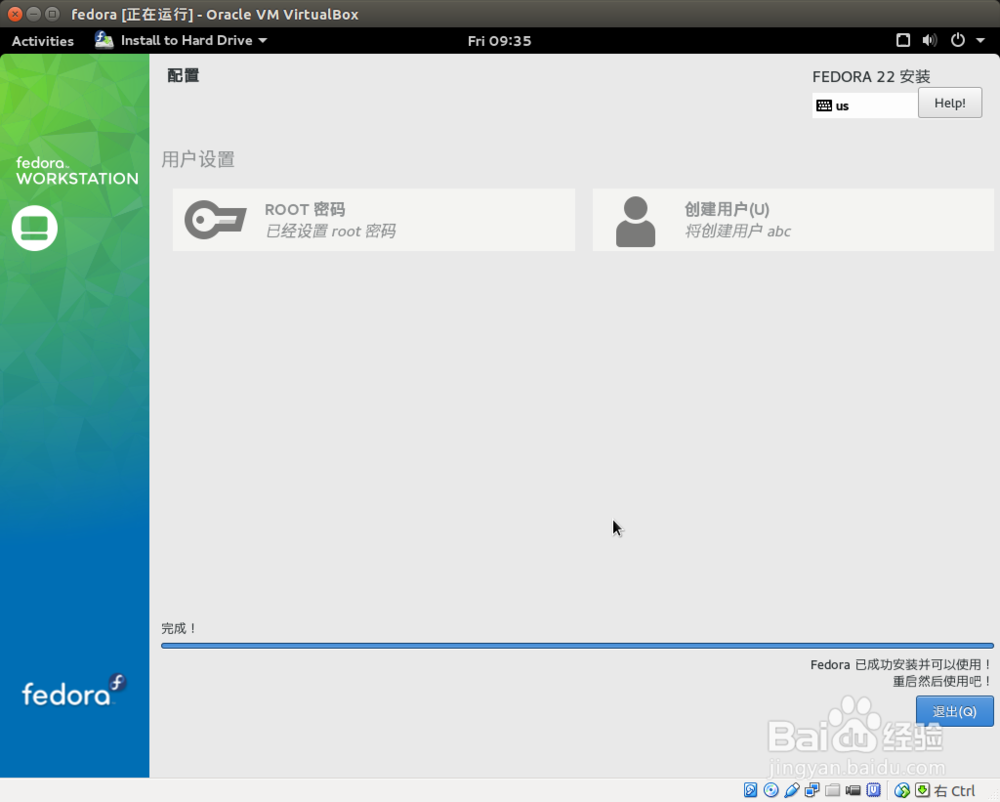Click the 创建用户 person icon

click(635, 221)
